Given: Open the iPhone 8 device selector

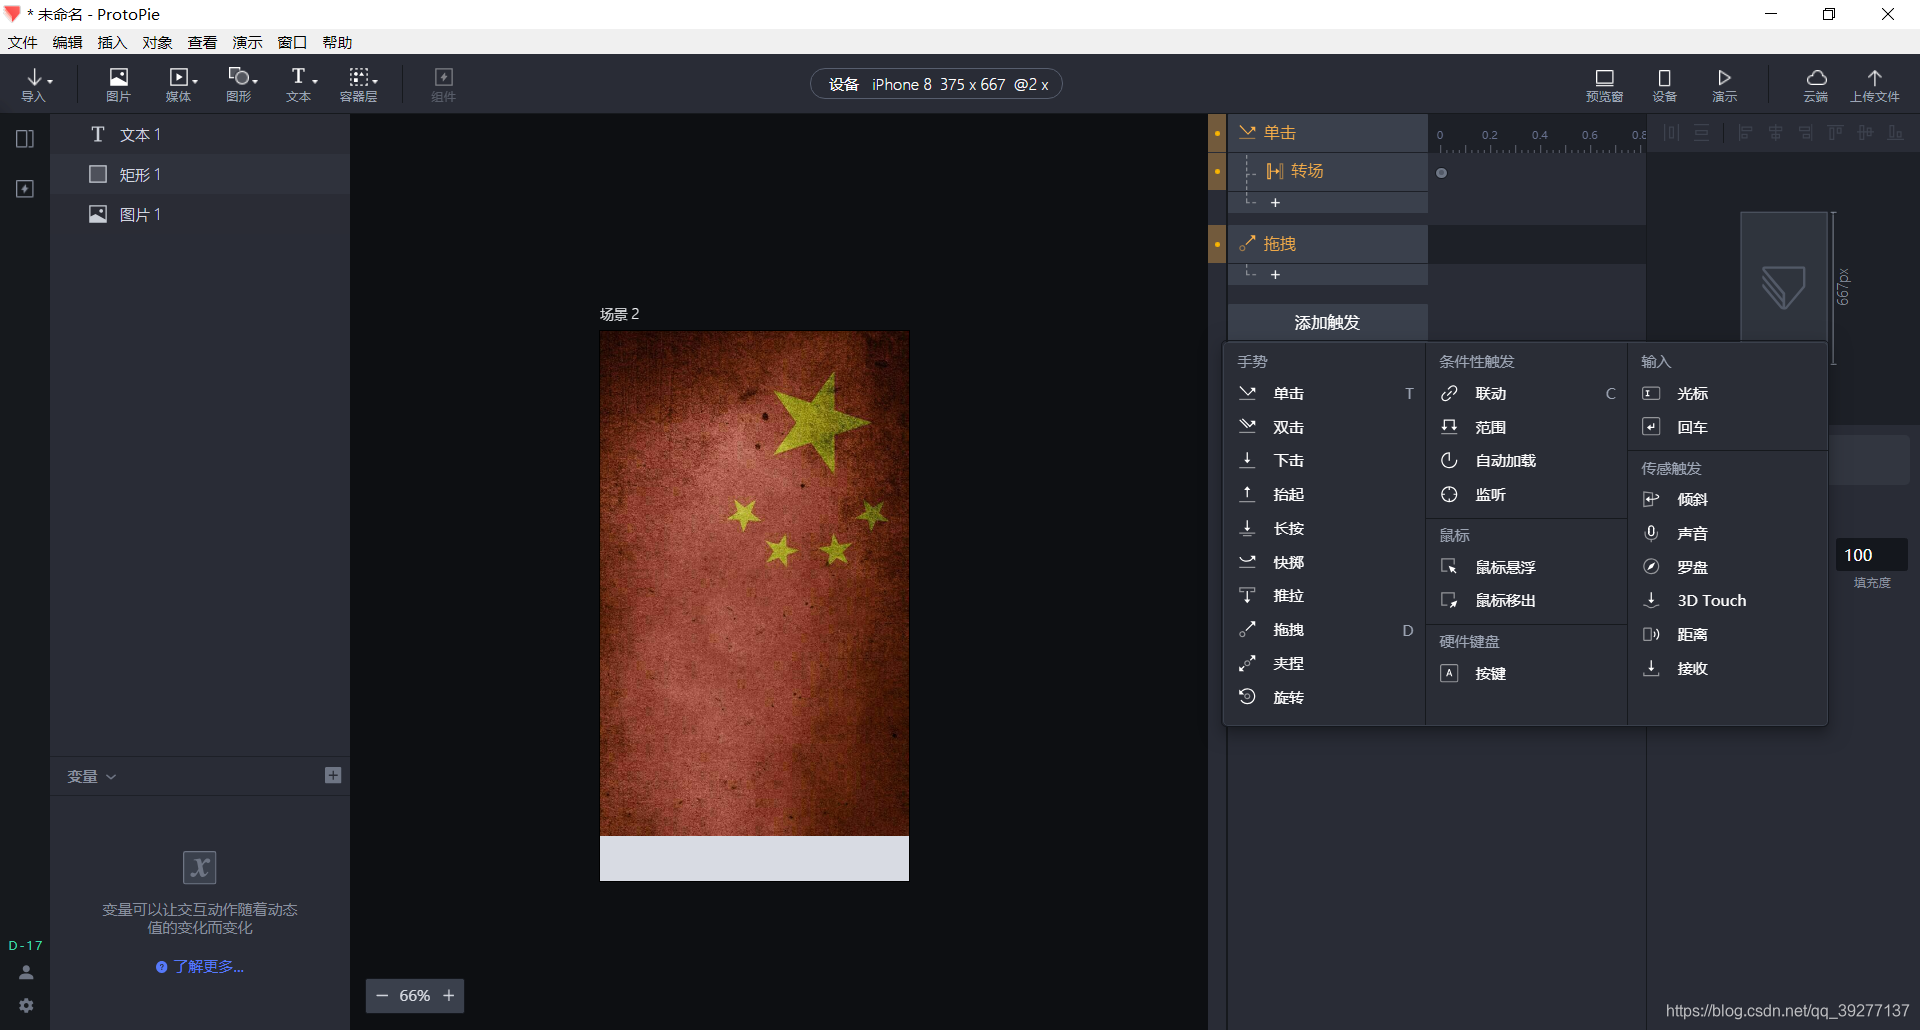Looking at the screenshot, I should [x=936, y=84].
